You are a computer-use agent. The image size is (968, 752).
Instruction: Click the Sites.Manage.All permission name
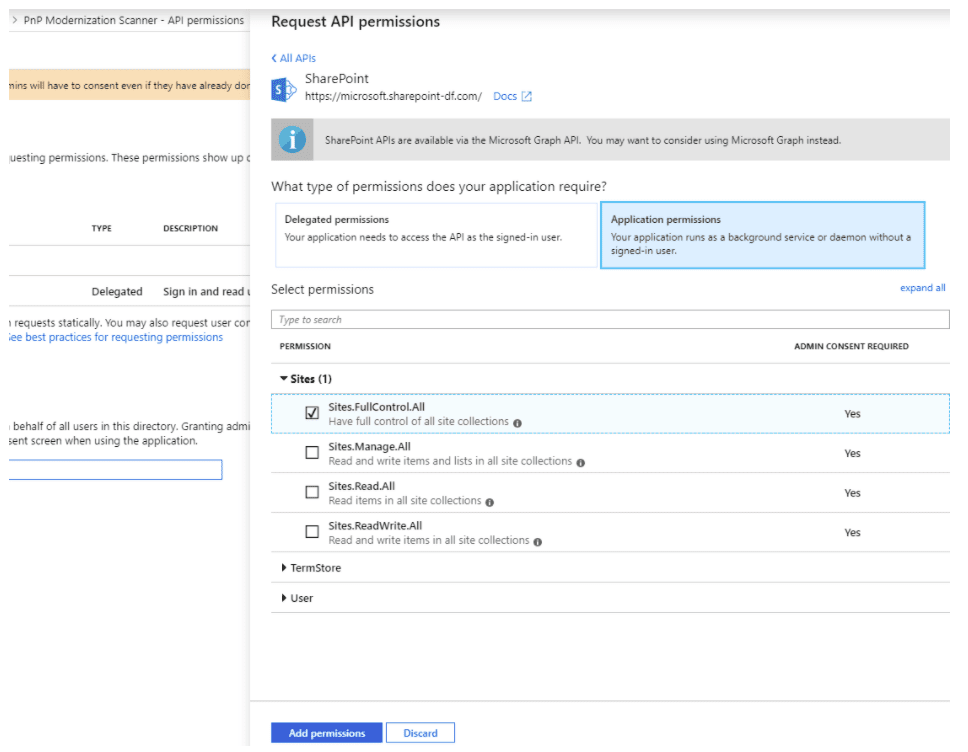pos(369,446)
